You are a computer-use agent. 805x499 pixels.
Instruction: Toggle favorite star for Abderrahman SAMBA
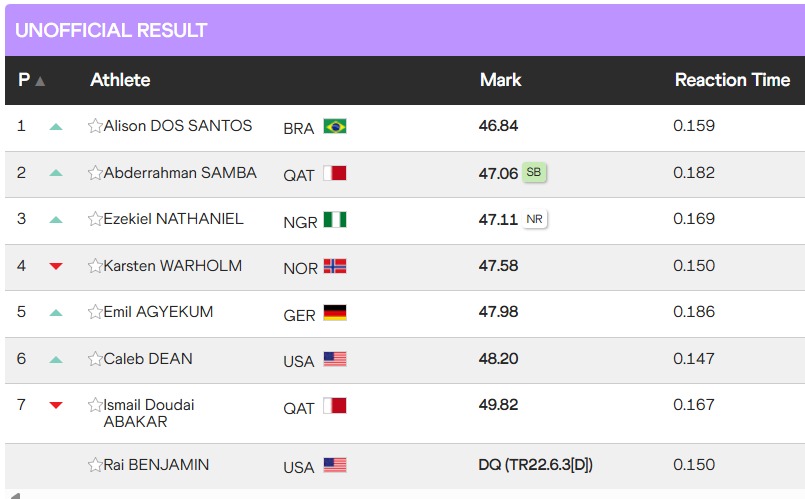coord(95,173)
